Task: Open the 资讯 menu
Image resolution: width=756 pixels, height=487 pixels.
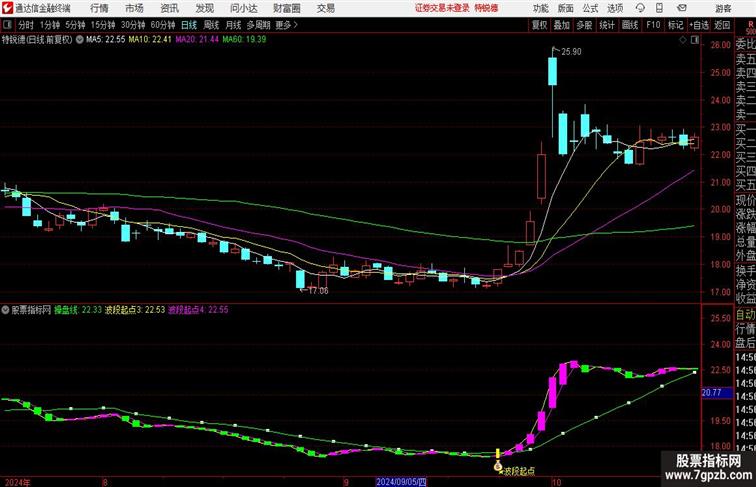Action: point(169,8)
